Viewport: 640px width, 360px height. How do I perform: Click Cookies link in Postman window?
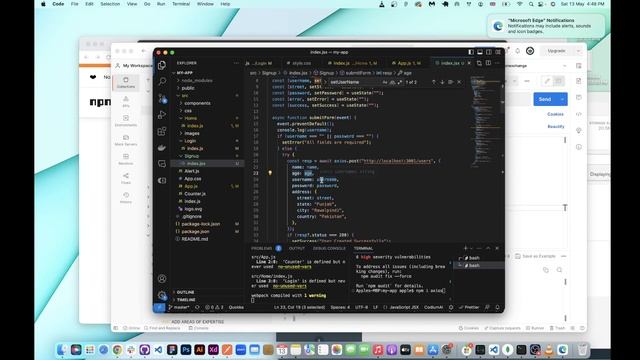point(556,114)
